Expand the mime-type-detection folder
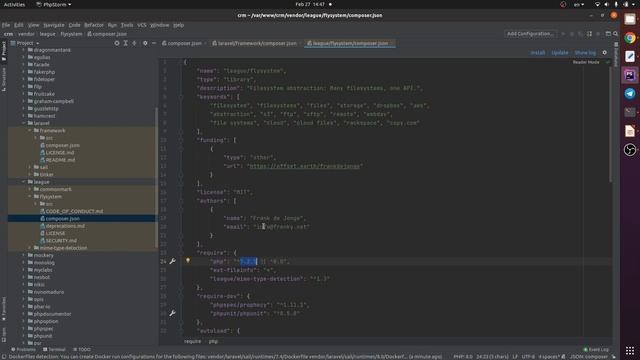This screenshot has height=360, width=640. point(30,248)
